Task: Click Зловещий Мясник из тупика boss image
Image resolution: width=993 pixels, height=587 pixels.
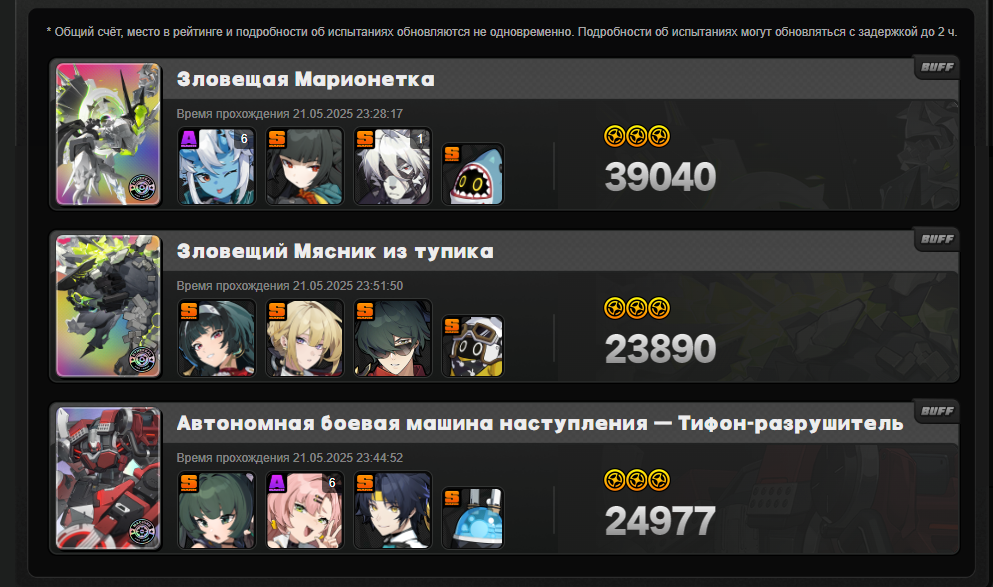Action: (108, 306)
